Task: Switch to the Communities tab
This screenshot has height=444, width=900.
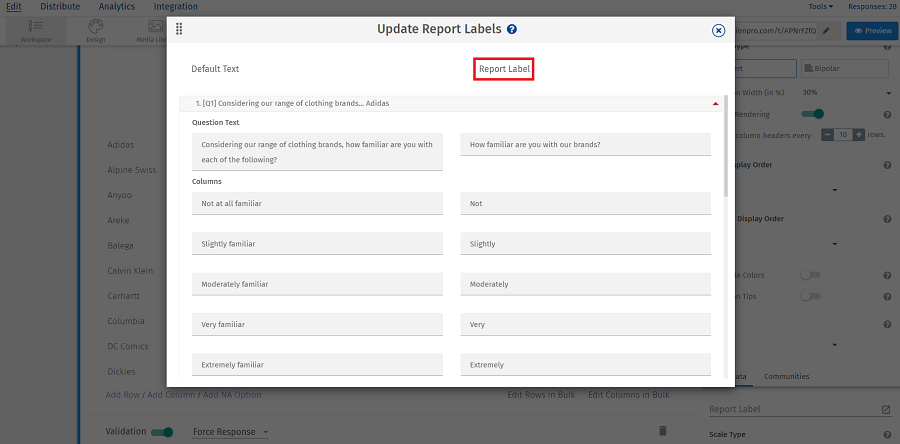Action: 786,376
